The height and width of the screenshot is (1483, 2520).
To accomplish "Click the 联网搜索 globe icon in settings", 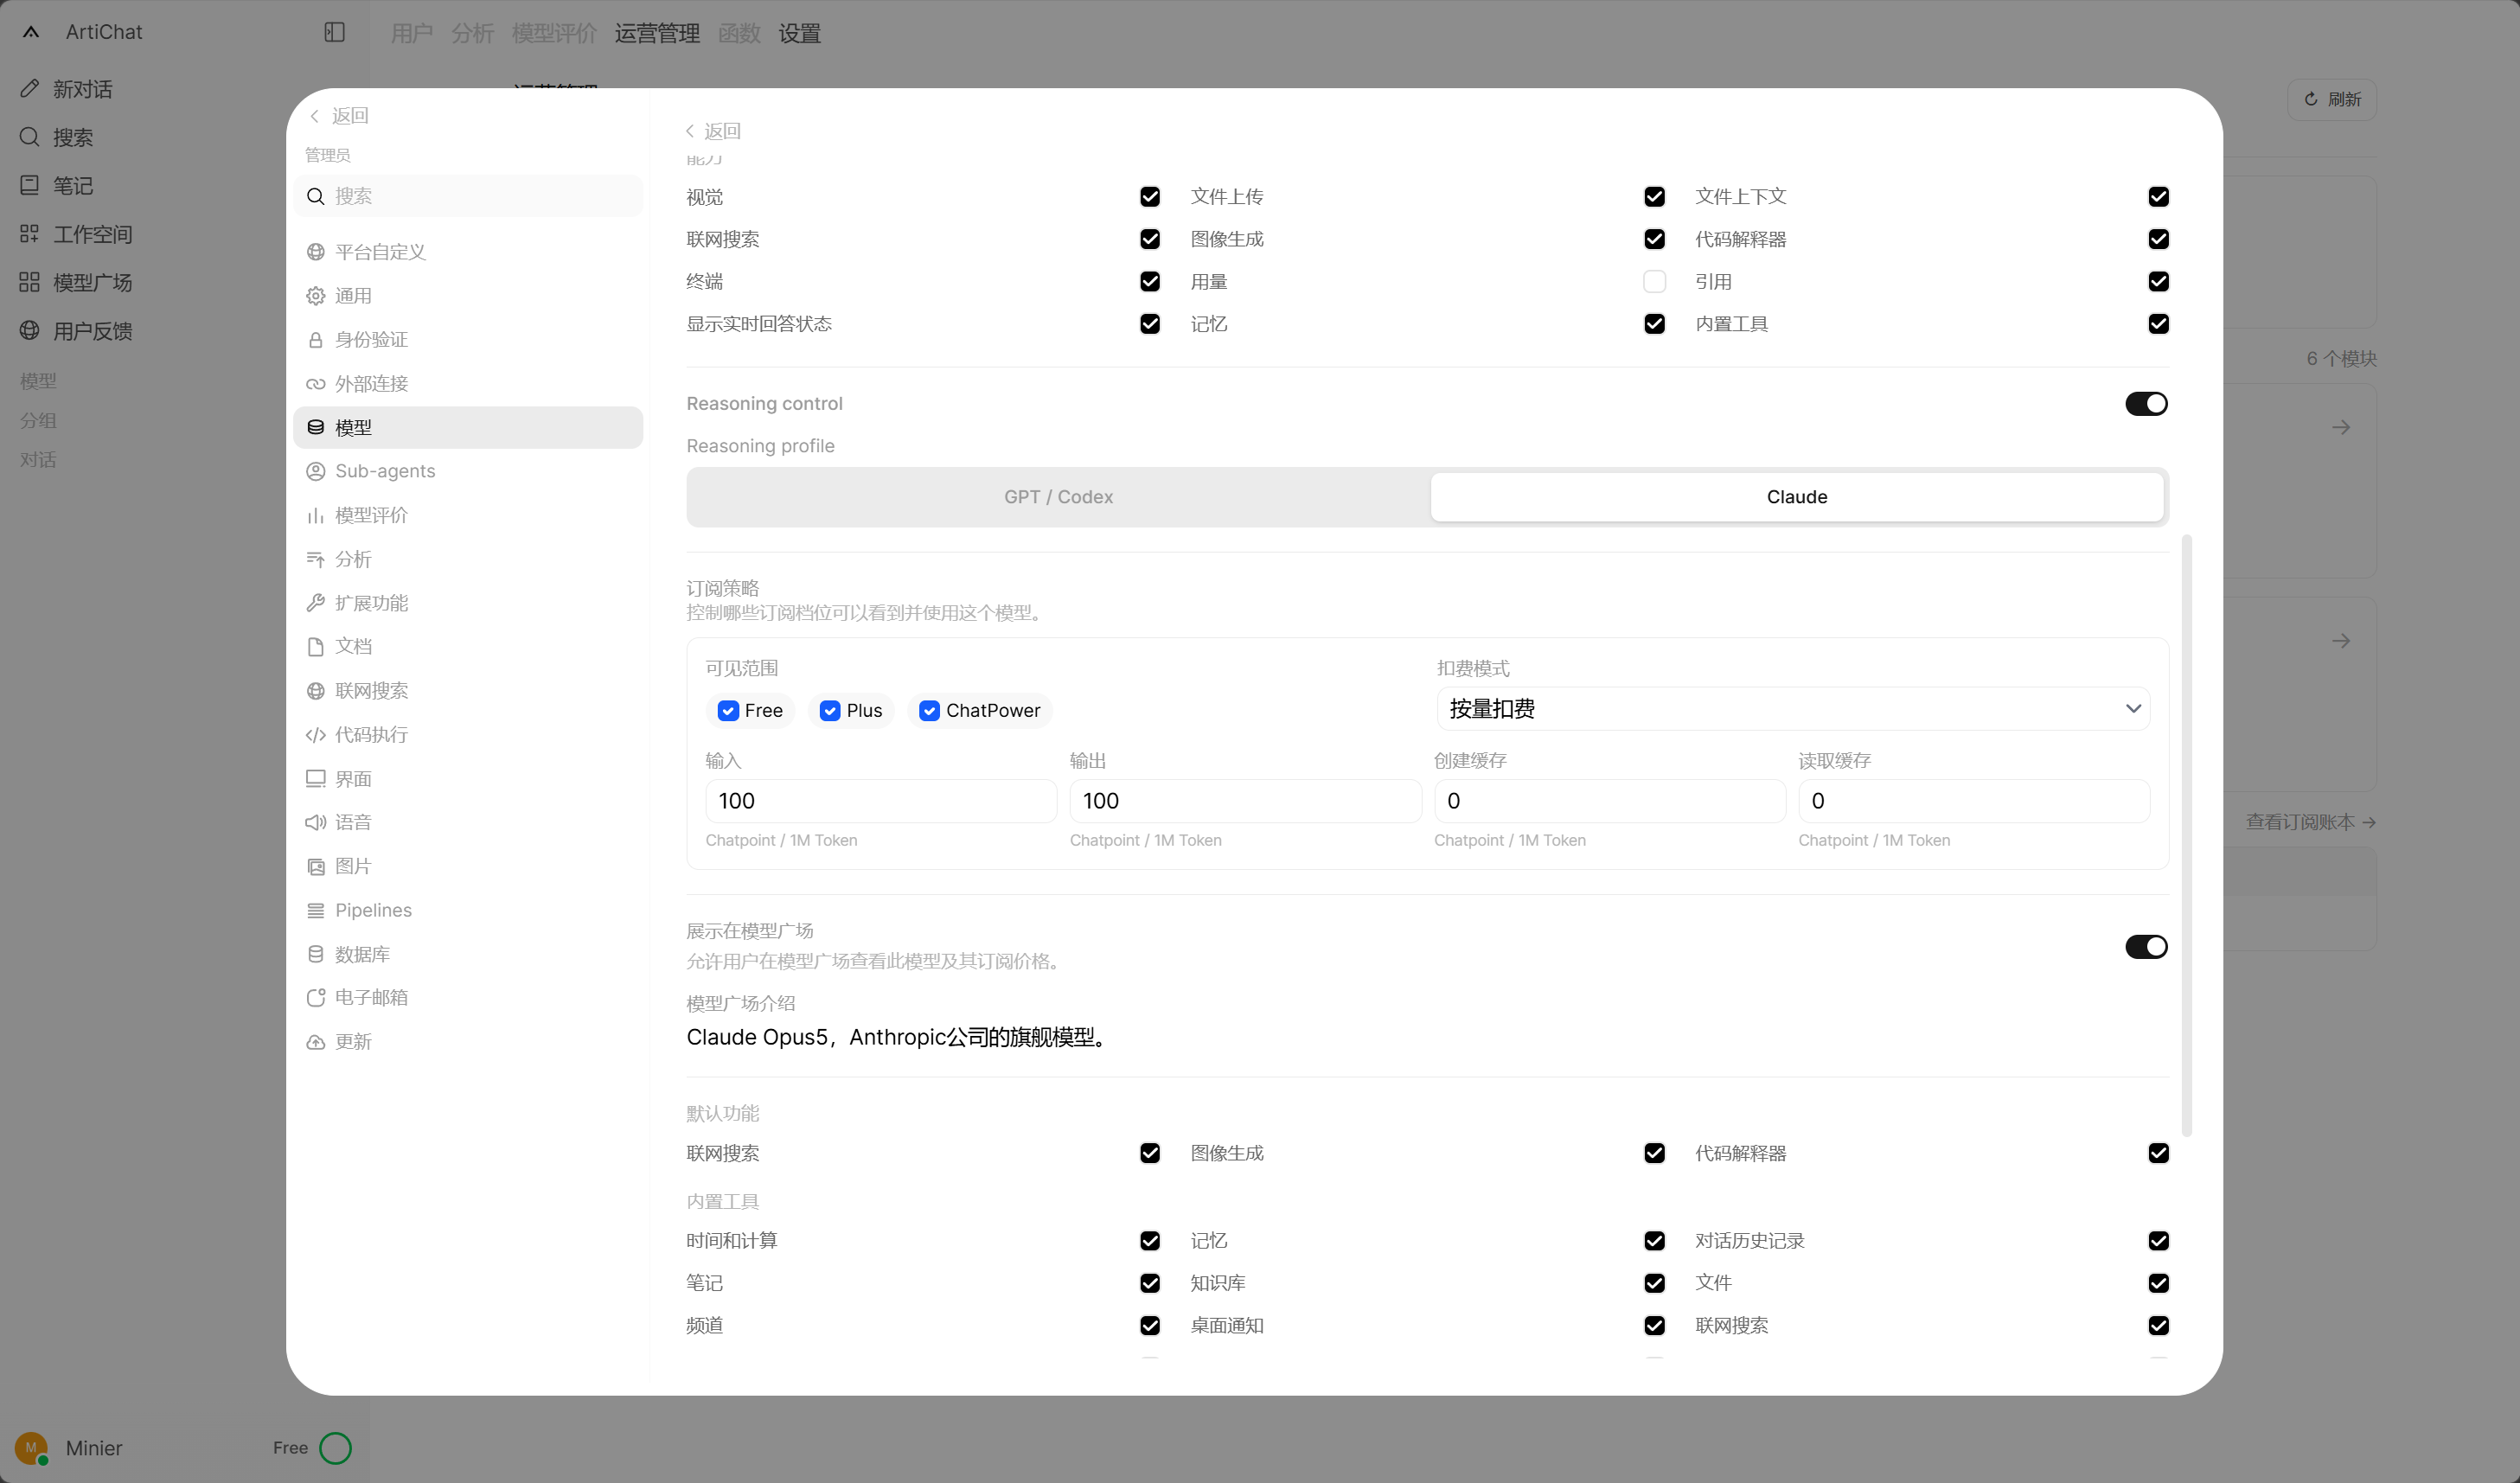I will (316, 691).
